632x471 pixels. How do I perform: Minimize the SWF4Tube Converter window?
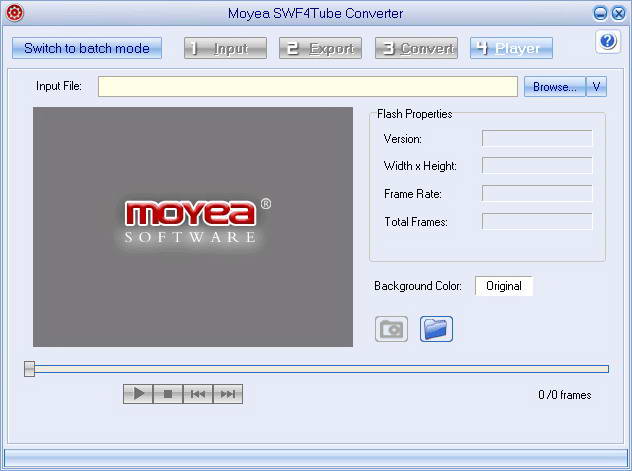coord(600,13)
